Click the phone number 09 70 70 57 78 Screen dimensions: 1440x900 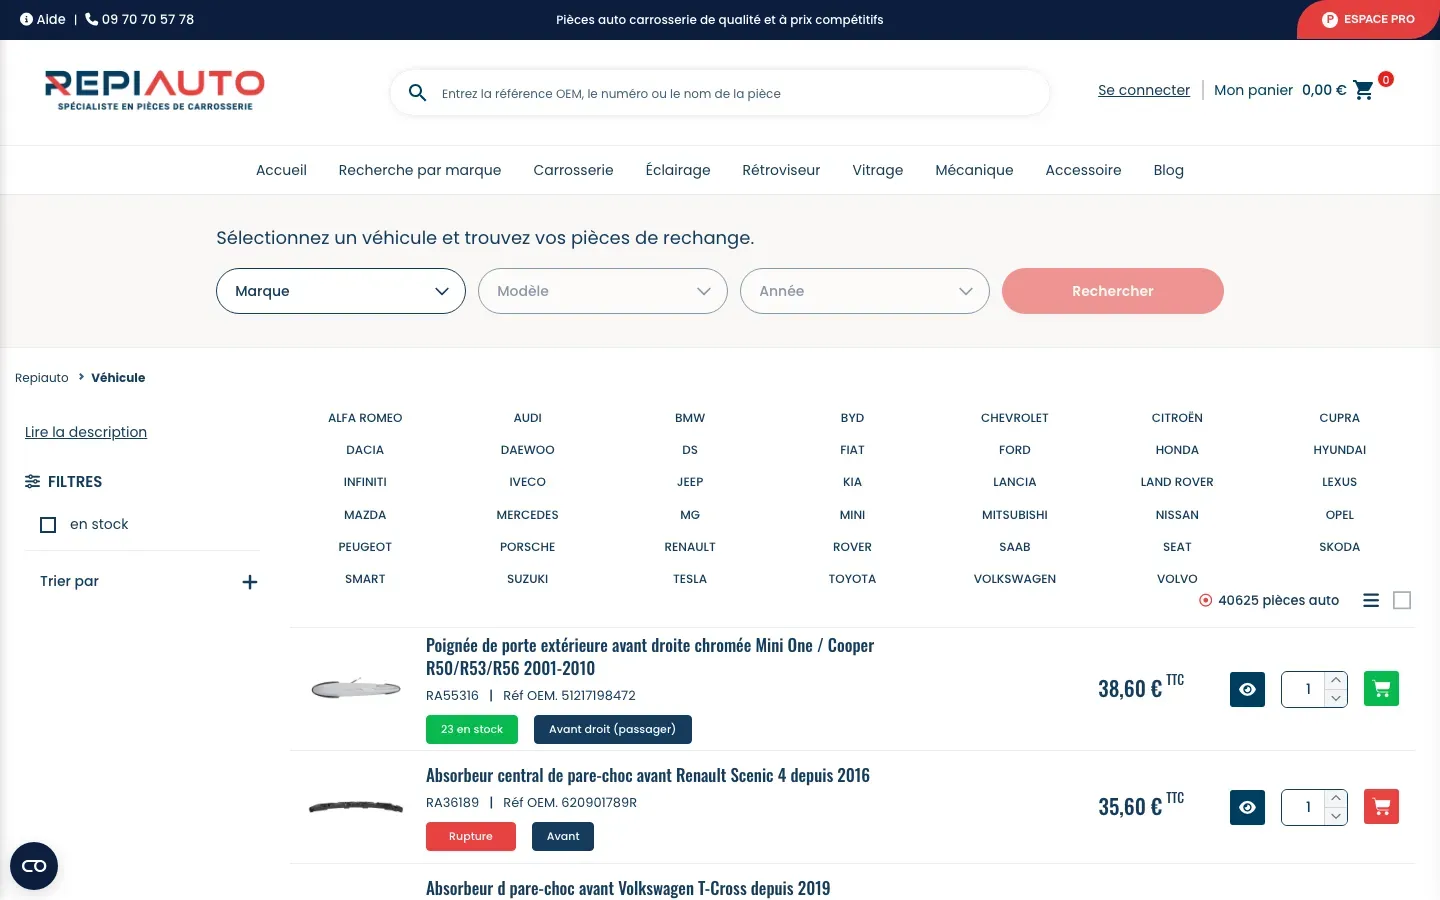pyautogui.click(x=140, y=19)
